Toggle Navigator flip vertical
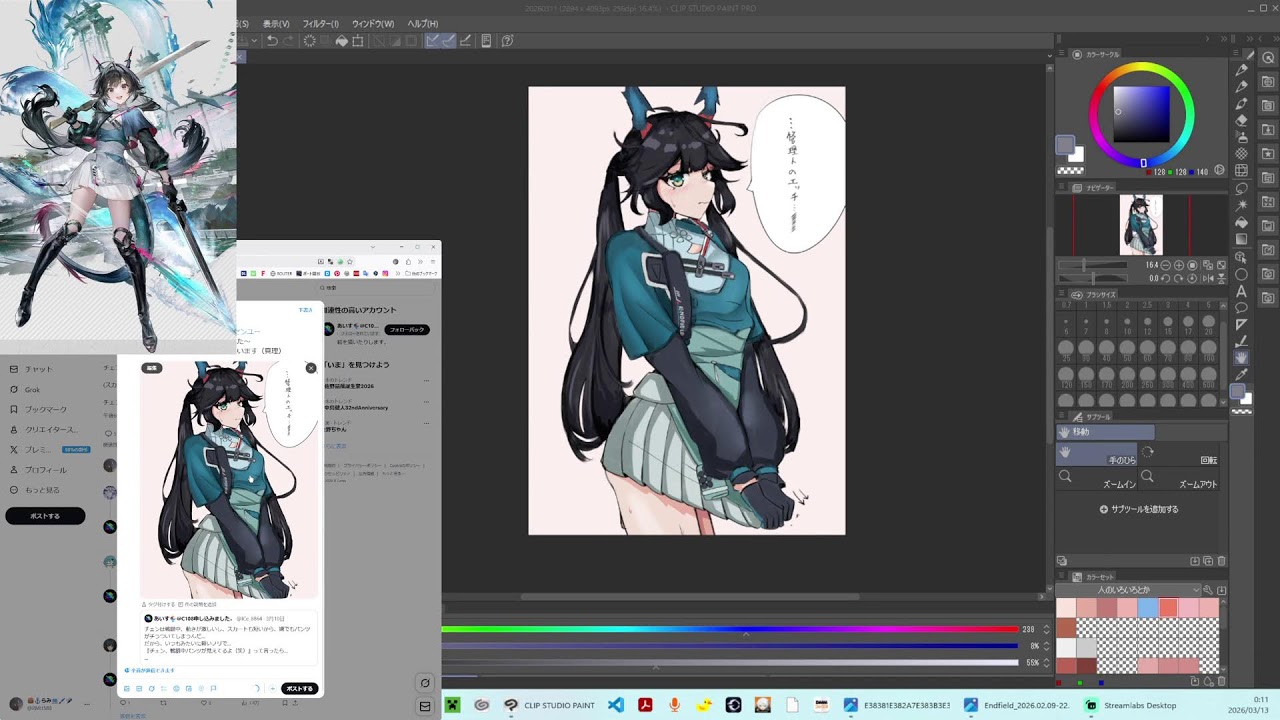The width and height of the screenshot is (1280, 720). tap(1221, 279)
